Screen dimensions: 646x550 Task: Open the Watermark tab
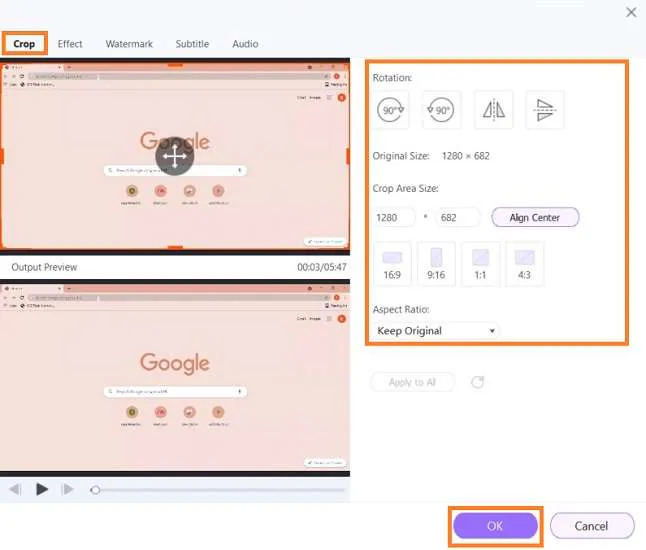pos(129,44)
